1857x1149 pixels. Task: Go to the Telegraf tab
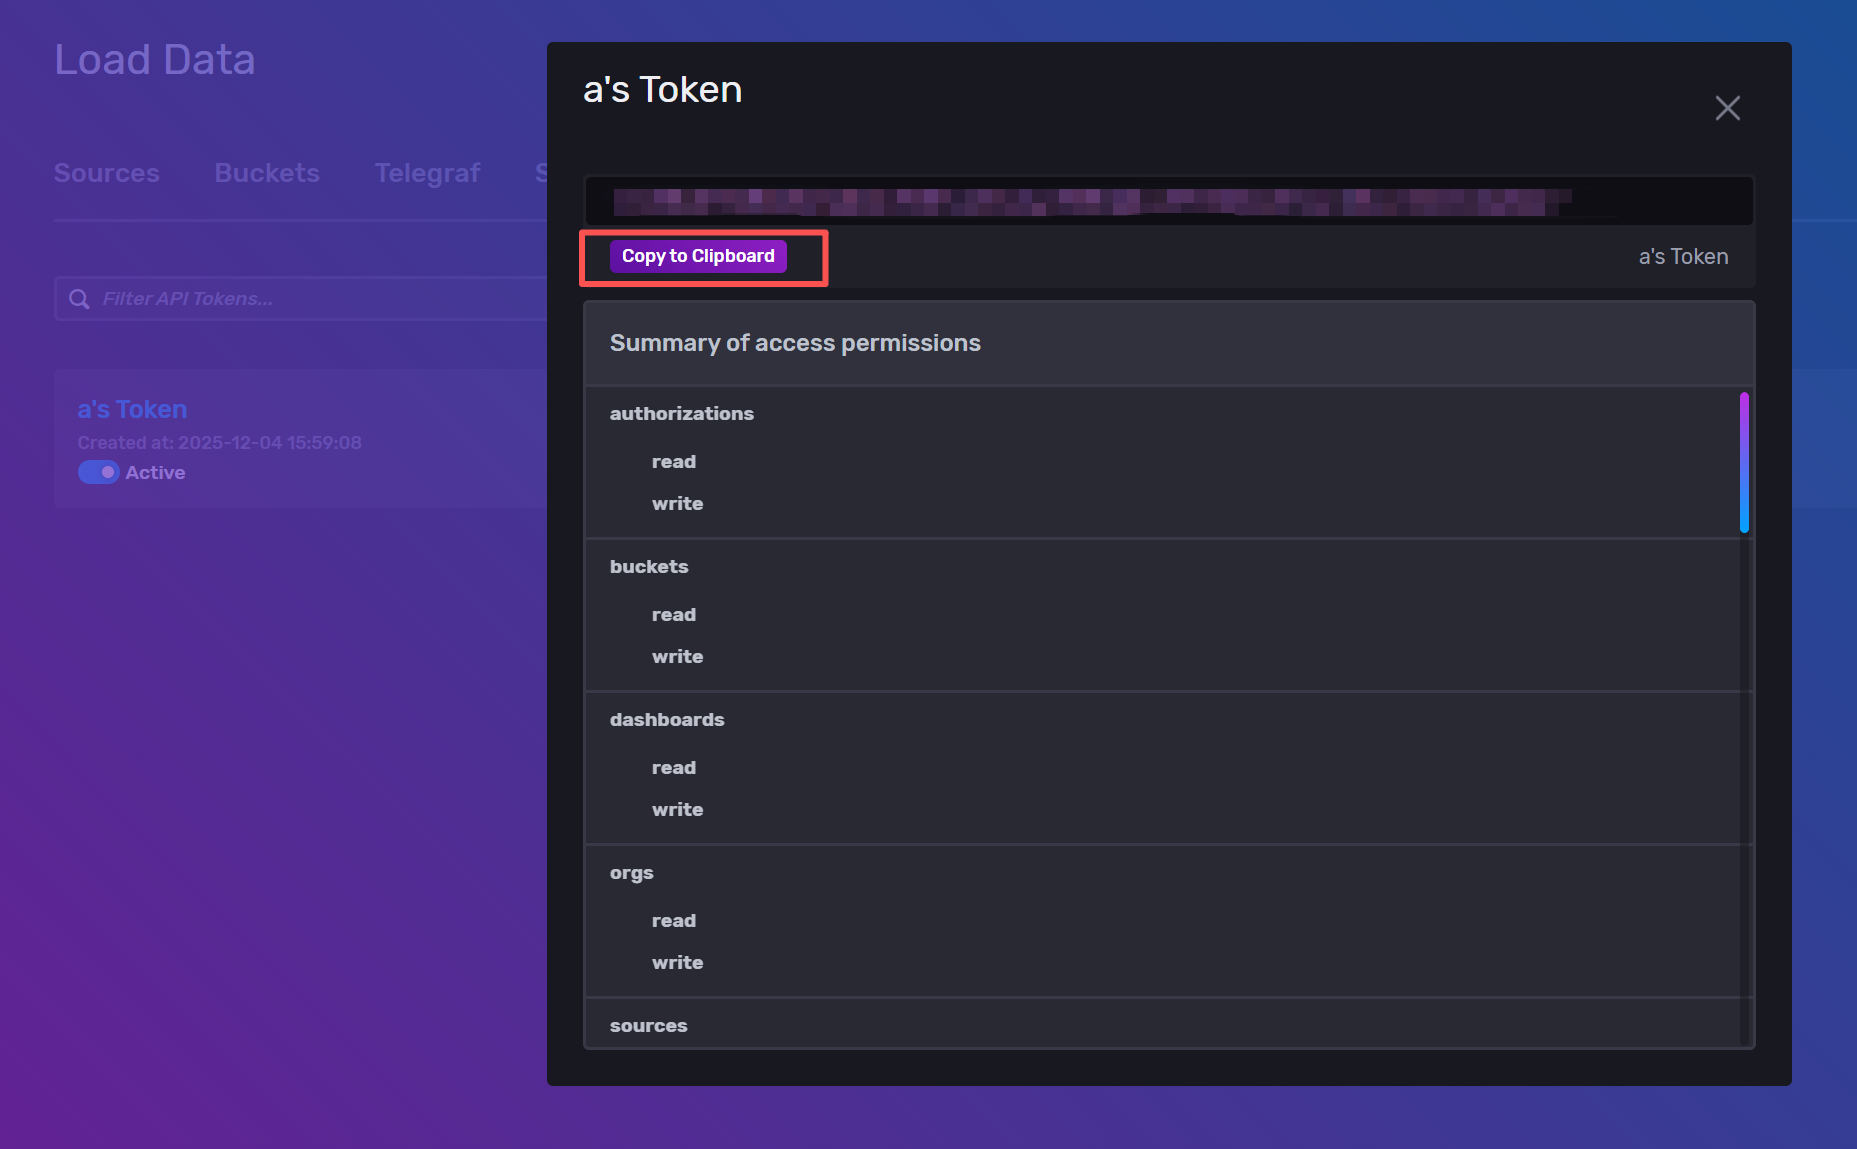click(427, 173)
